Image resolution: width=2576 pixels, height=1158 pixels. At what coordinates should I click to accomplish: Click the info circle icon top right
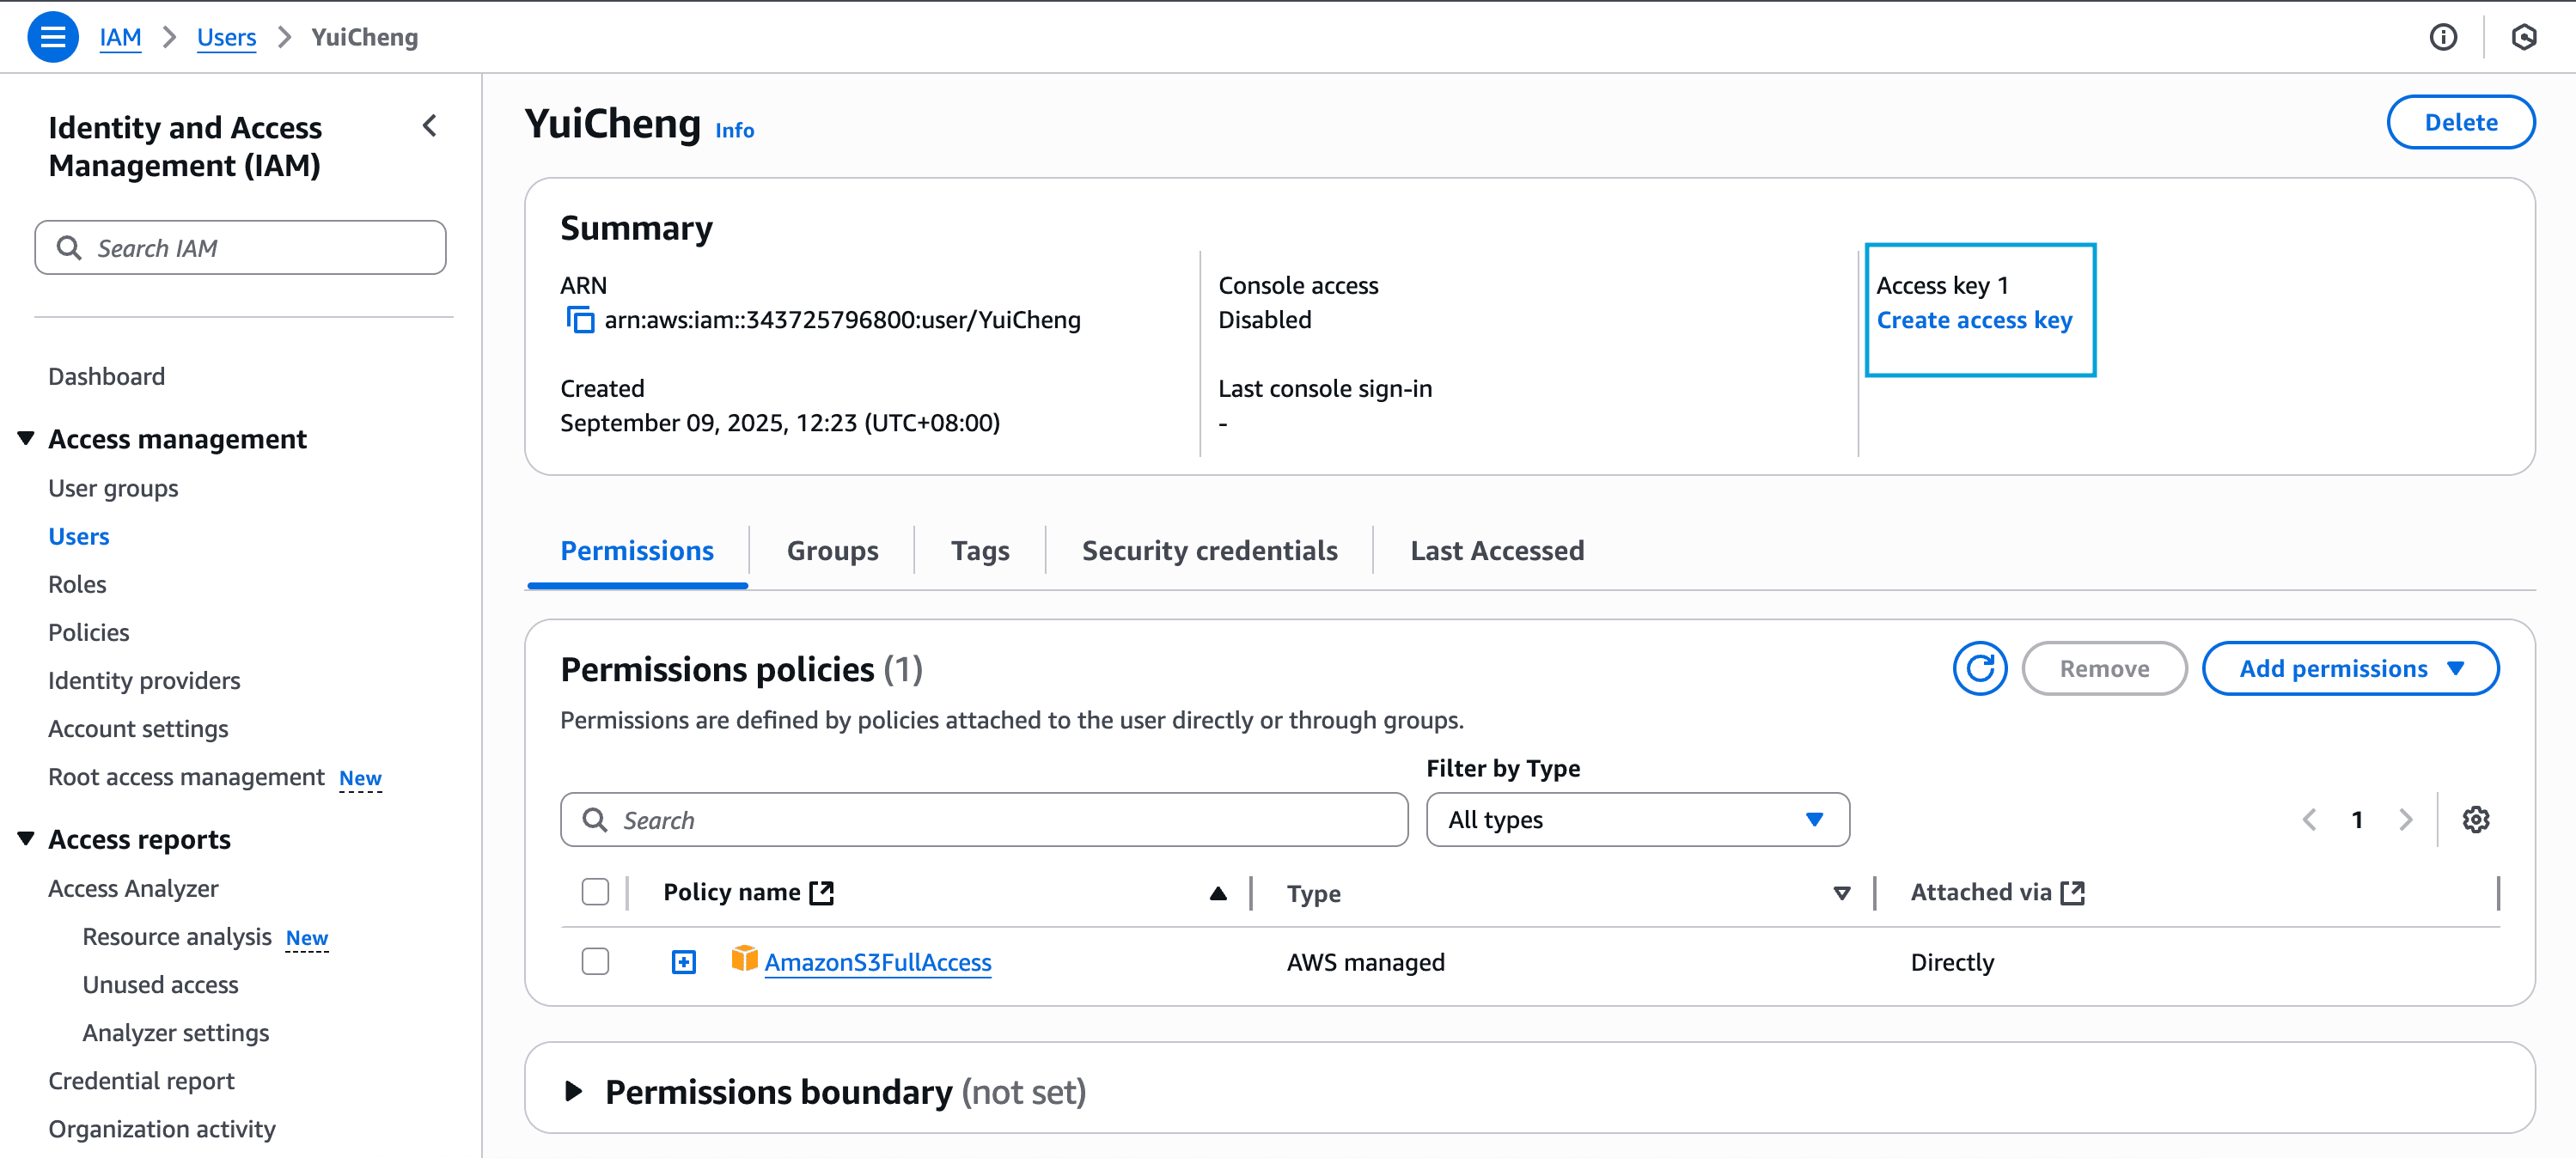[x=2442, y=37]
